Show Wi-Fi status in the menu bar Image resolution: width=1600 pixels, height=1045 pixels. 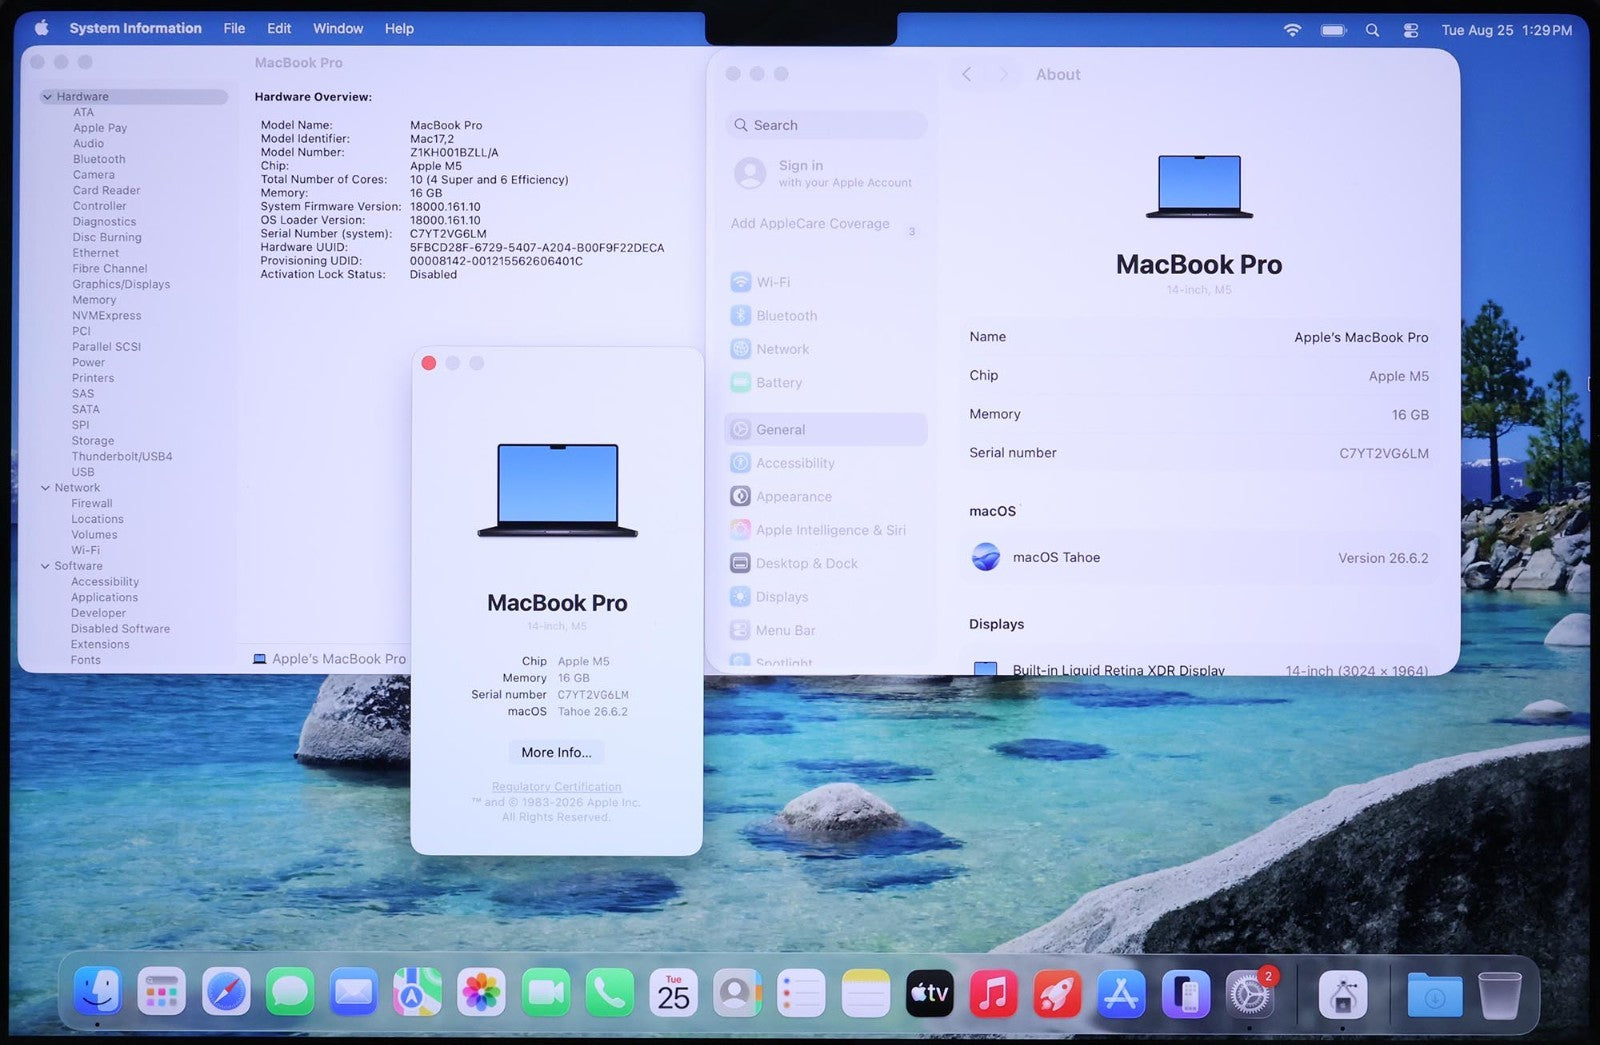click(1292, 30)
